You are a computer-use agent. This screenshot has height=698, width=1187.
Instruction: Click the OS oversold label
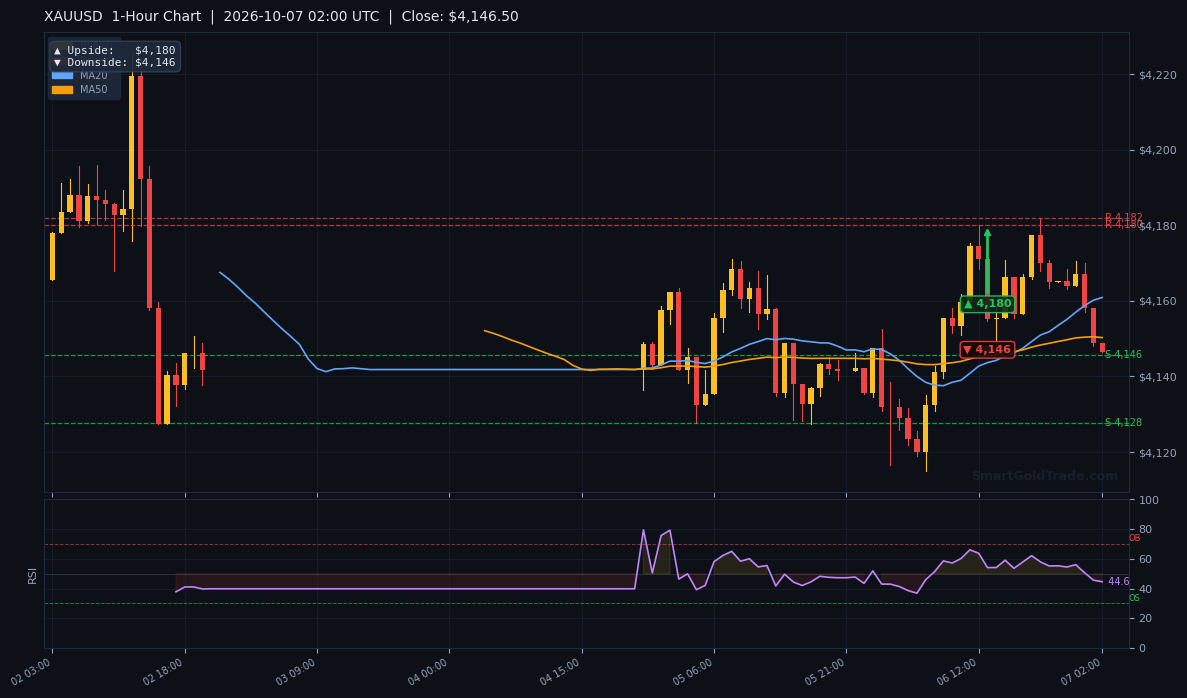(1134, 598)
